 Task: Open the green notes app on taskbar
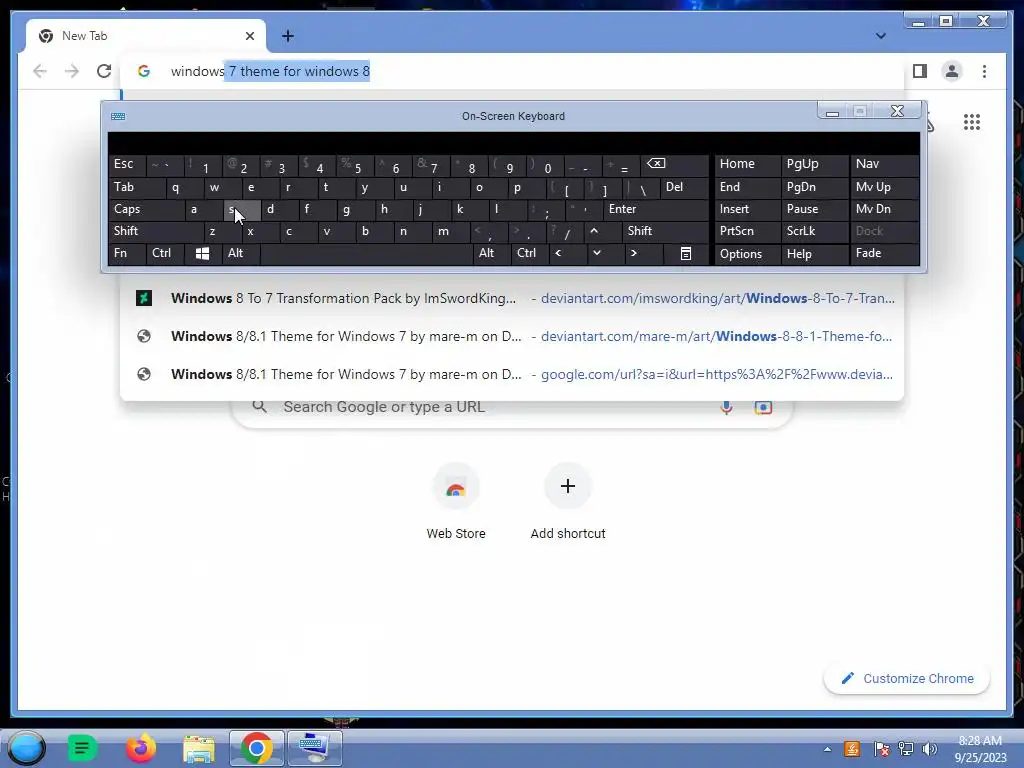coord(82,748)
